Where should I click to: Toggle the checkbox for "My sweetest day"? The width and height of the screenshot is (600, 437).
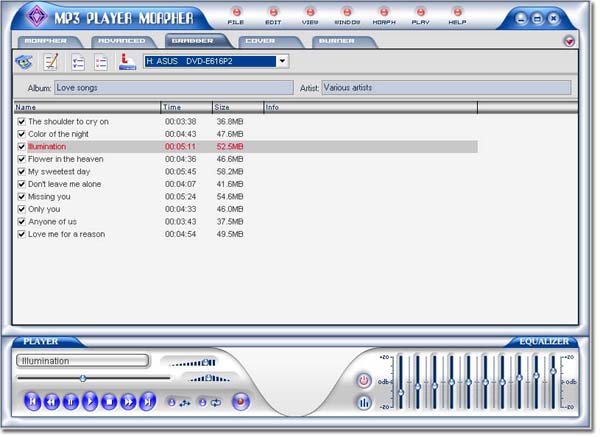[21, 172]
